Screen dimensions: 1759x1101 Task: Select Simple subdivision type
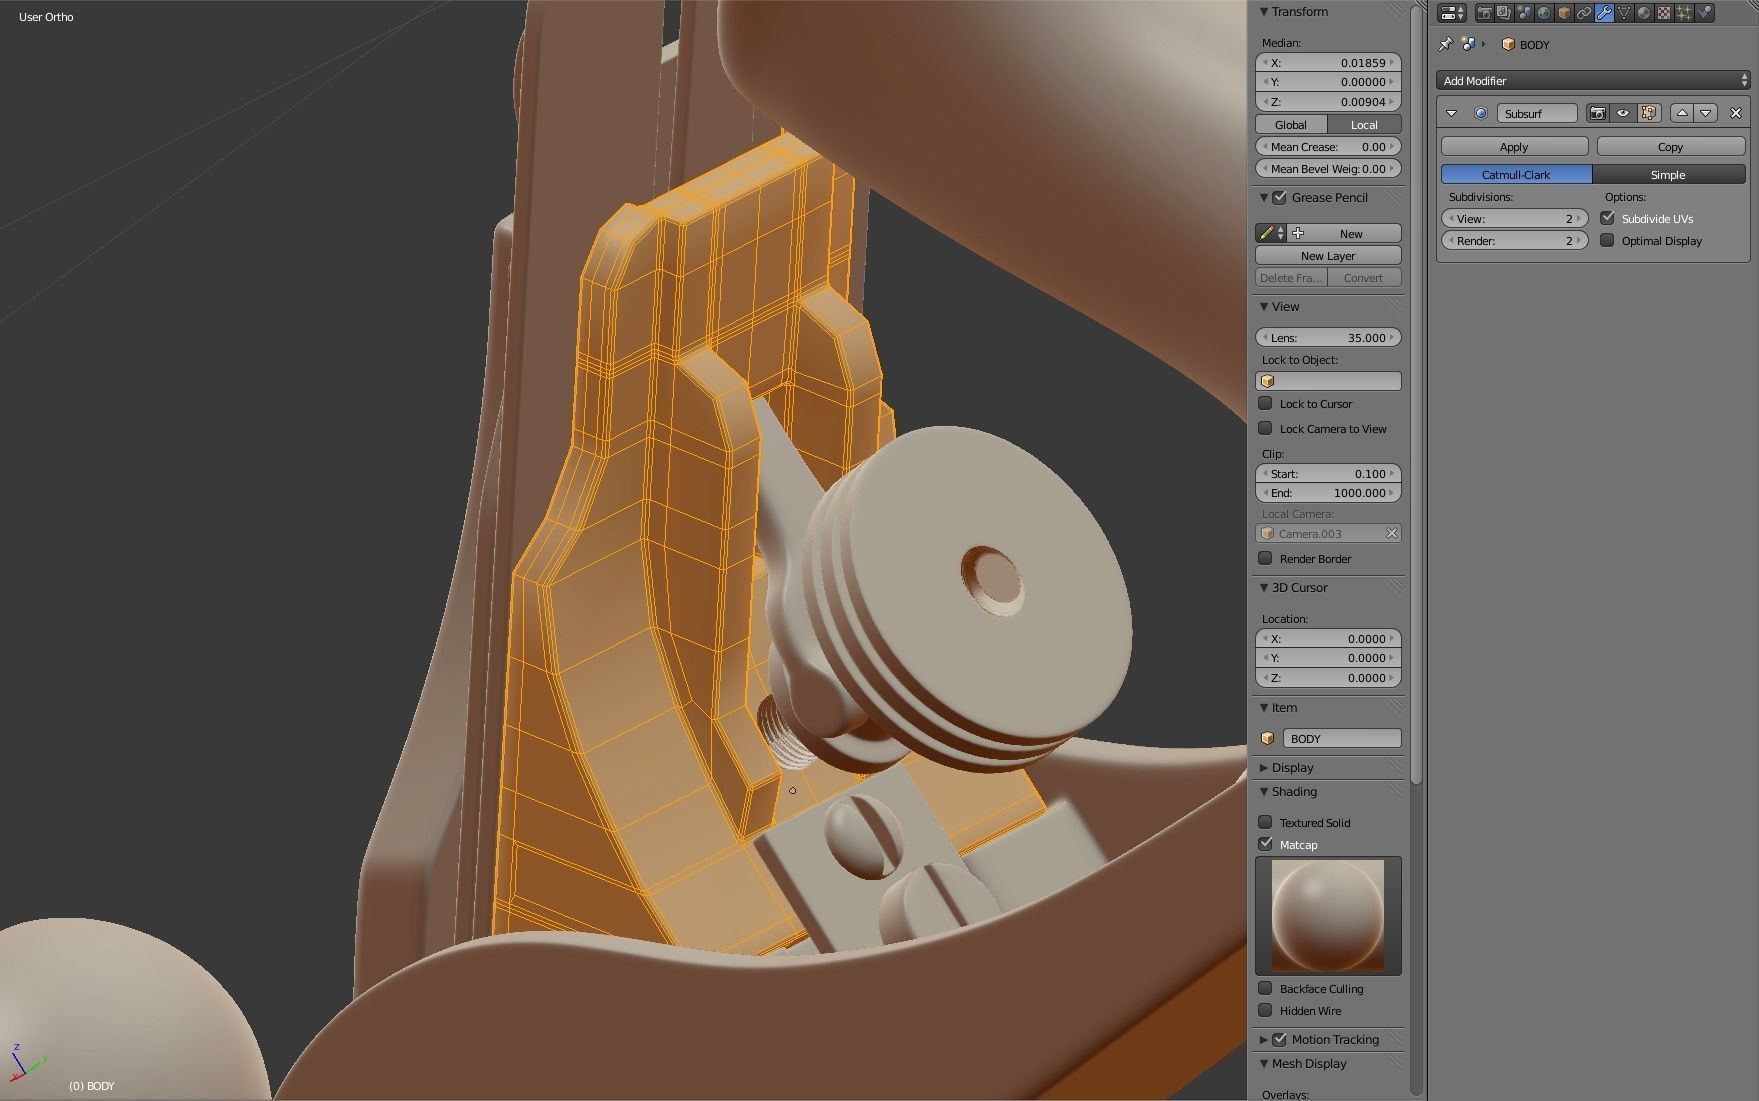point(1668,174)
